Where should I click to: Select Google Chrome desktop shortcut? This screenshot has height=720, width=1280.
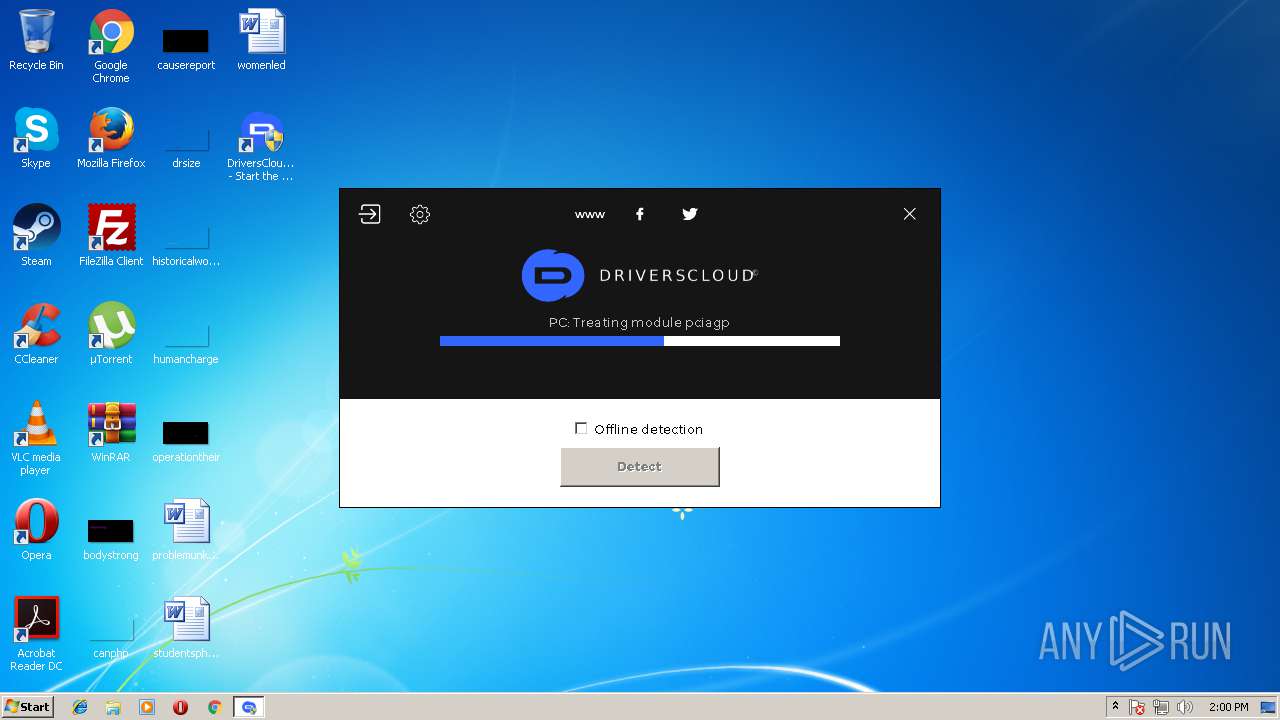[x=111, y=46]
